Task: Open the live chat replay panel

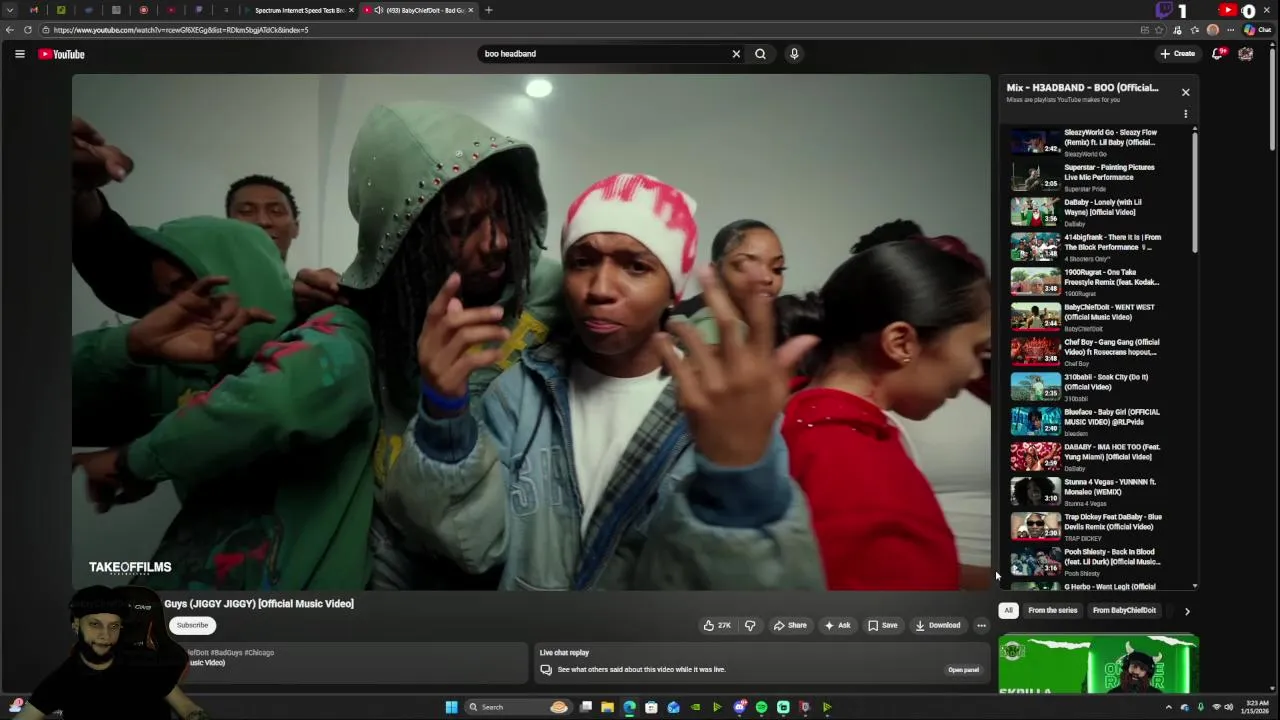Action: tap(963, 670)
